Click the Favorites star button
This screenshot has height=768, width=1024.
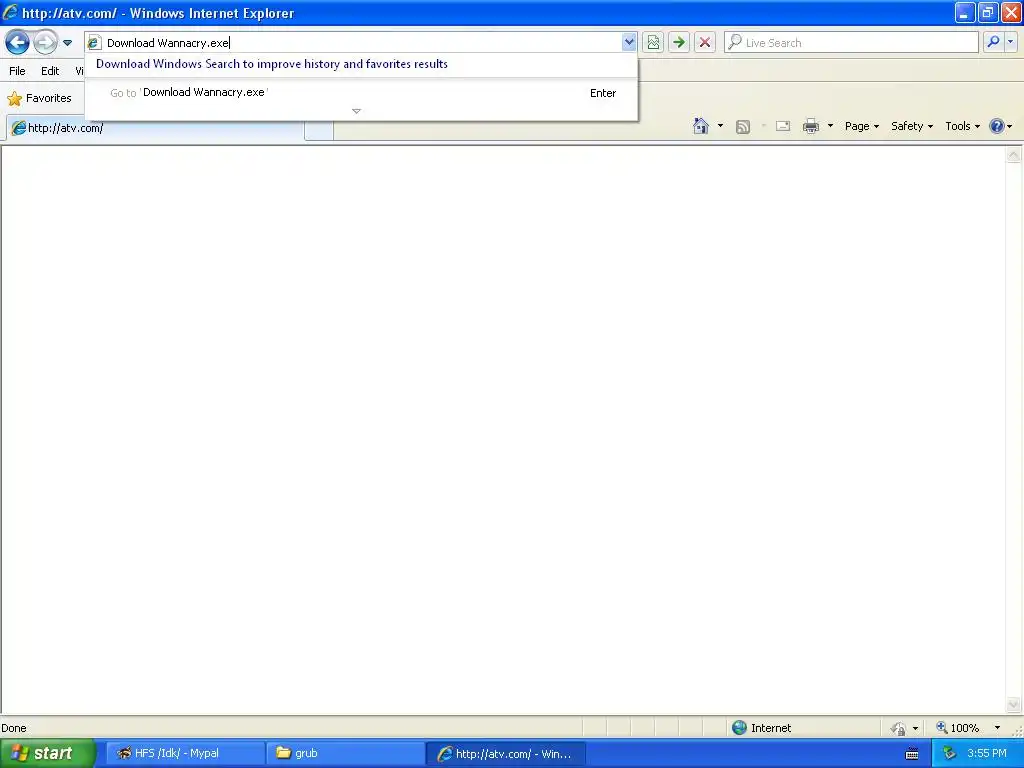(x=39, y=99)
